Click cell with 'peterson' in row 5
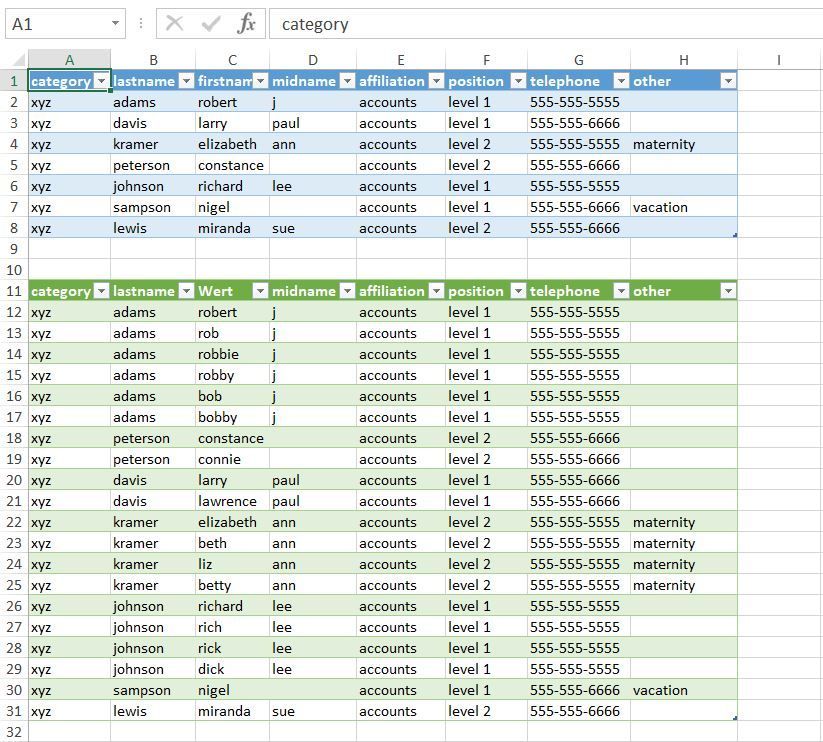This screenshot has height=742, width=823. (153, 165)
